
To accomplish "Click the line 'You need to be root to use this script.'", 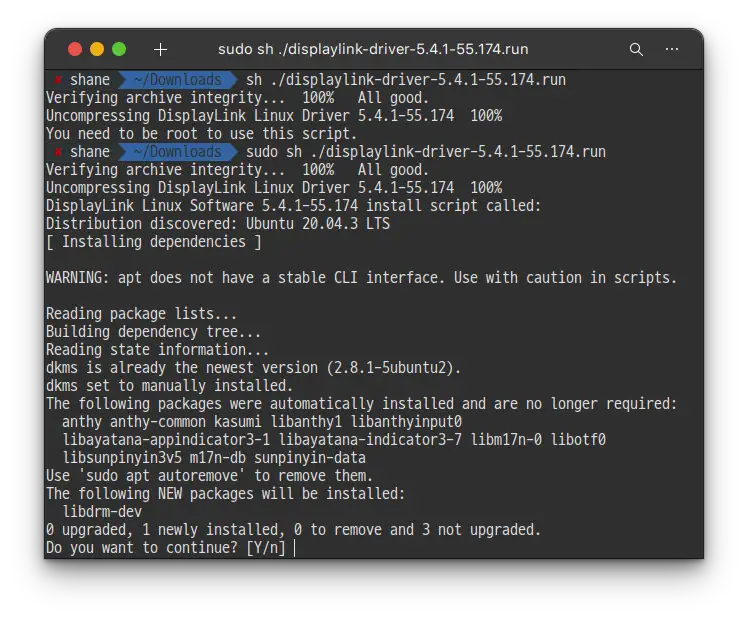I will (201, 134).
